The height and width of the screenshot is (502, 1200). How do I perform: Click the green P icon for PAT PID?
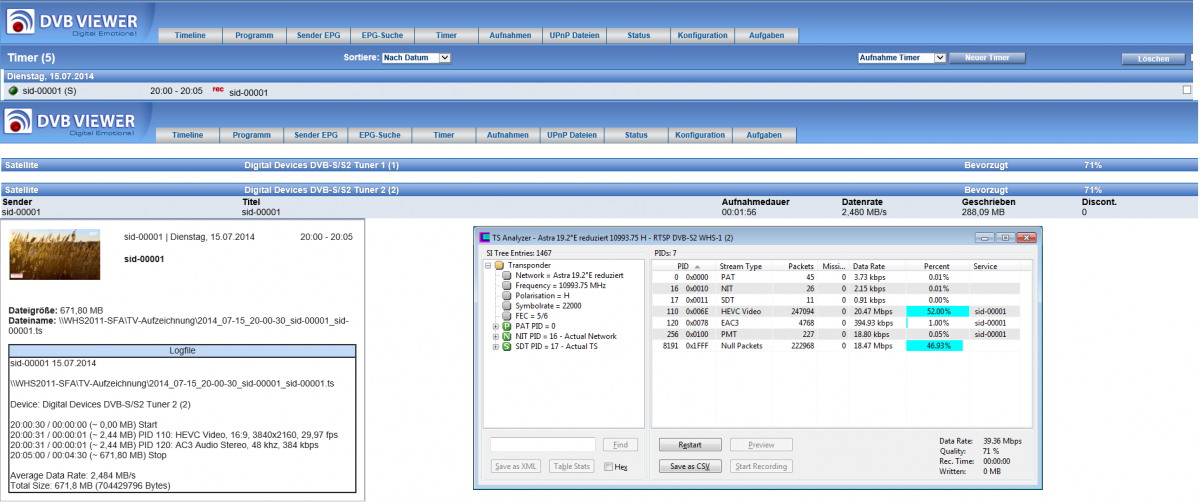pos(506,326)
